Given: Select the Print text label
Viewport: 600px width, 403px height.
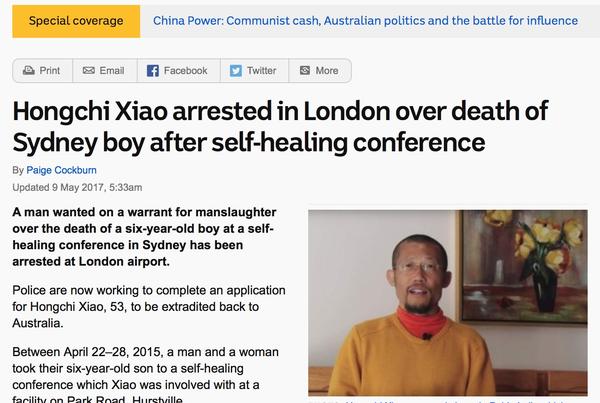Looking at the screenshot, I should 50,71.
